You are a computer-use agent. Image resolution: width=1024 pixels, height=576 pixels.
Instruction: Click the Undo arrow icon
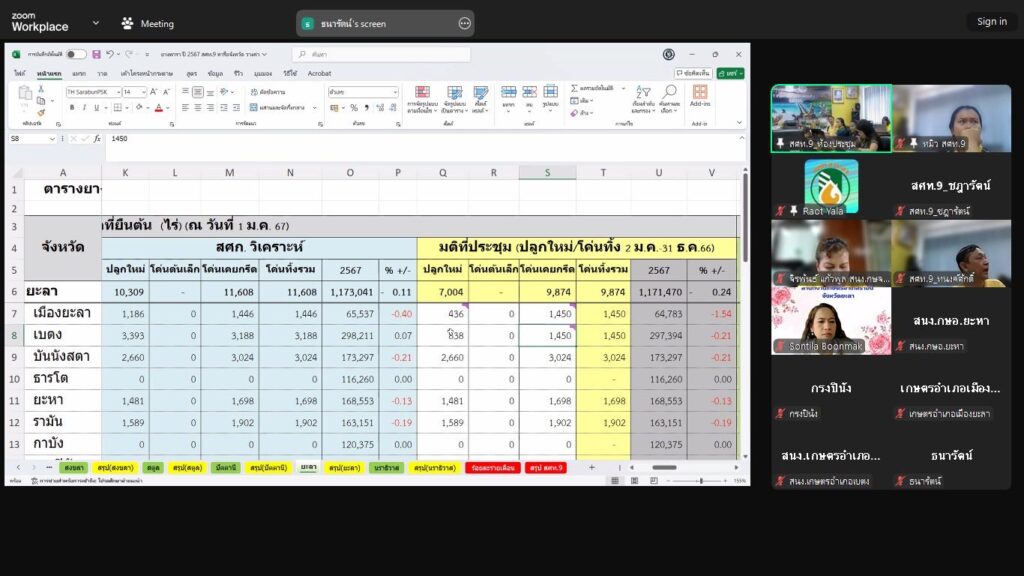click(110, 54)
